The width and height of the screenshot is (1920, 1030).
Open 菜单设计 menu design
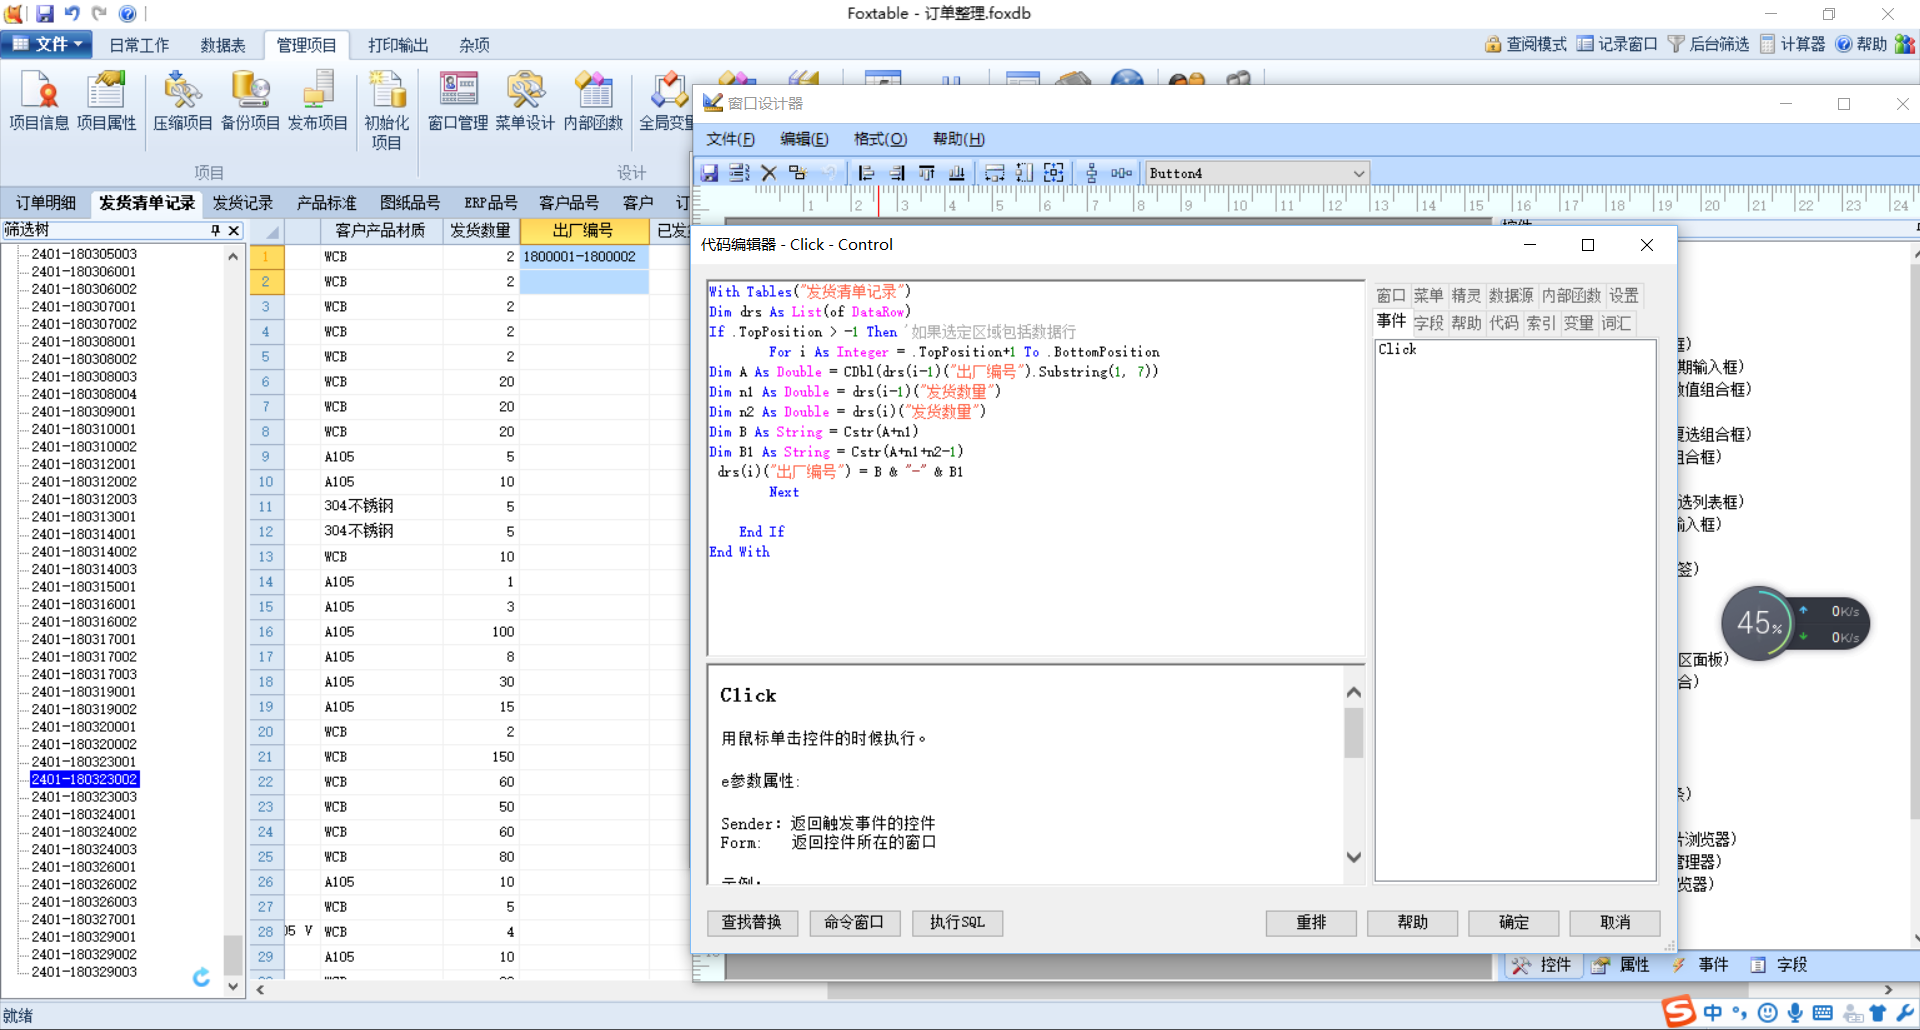point(525,101)
